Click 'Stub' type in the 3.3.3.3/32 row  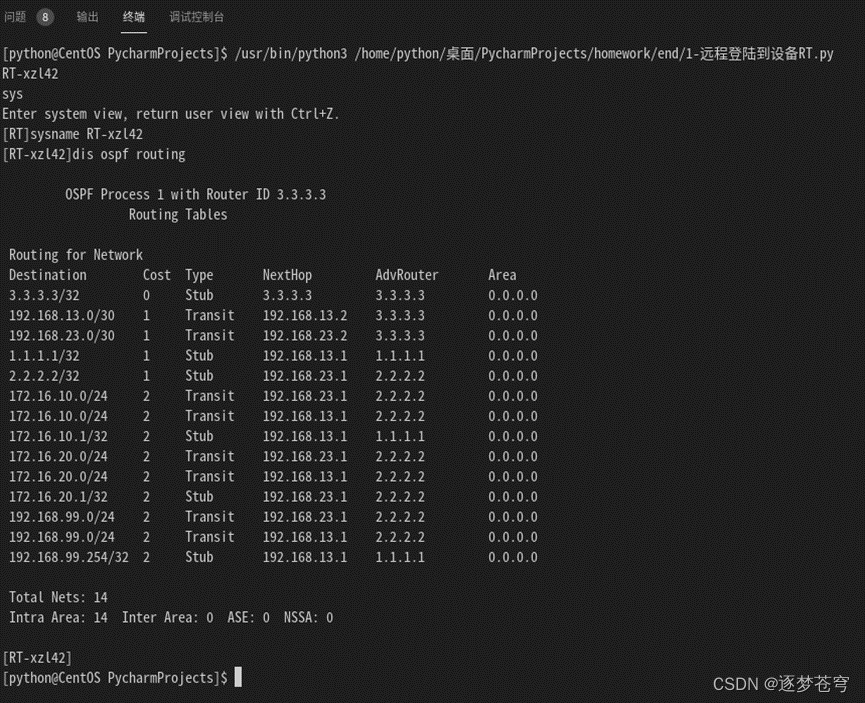(199, 295)
